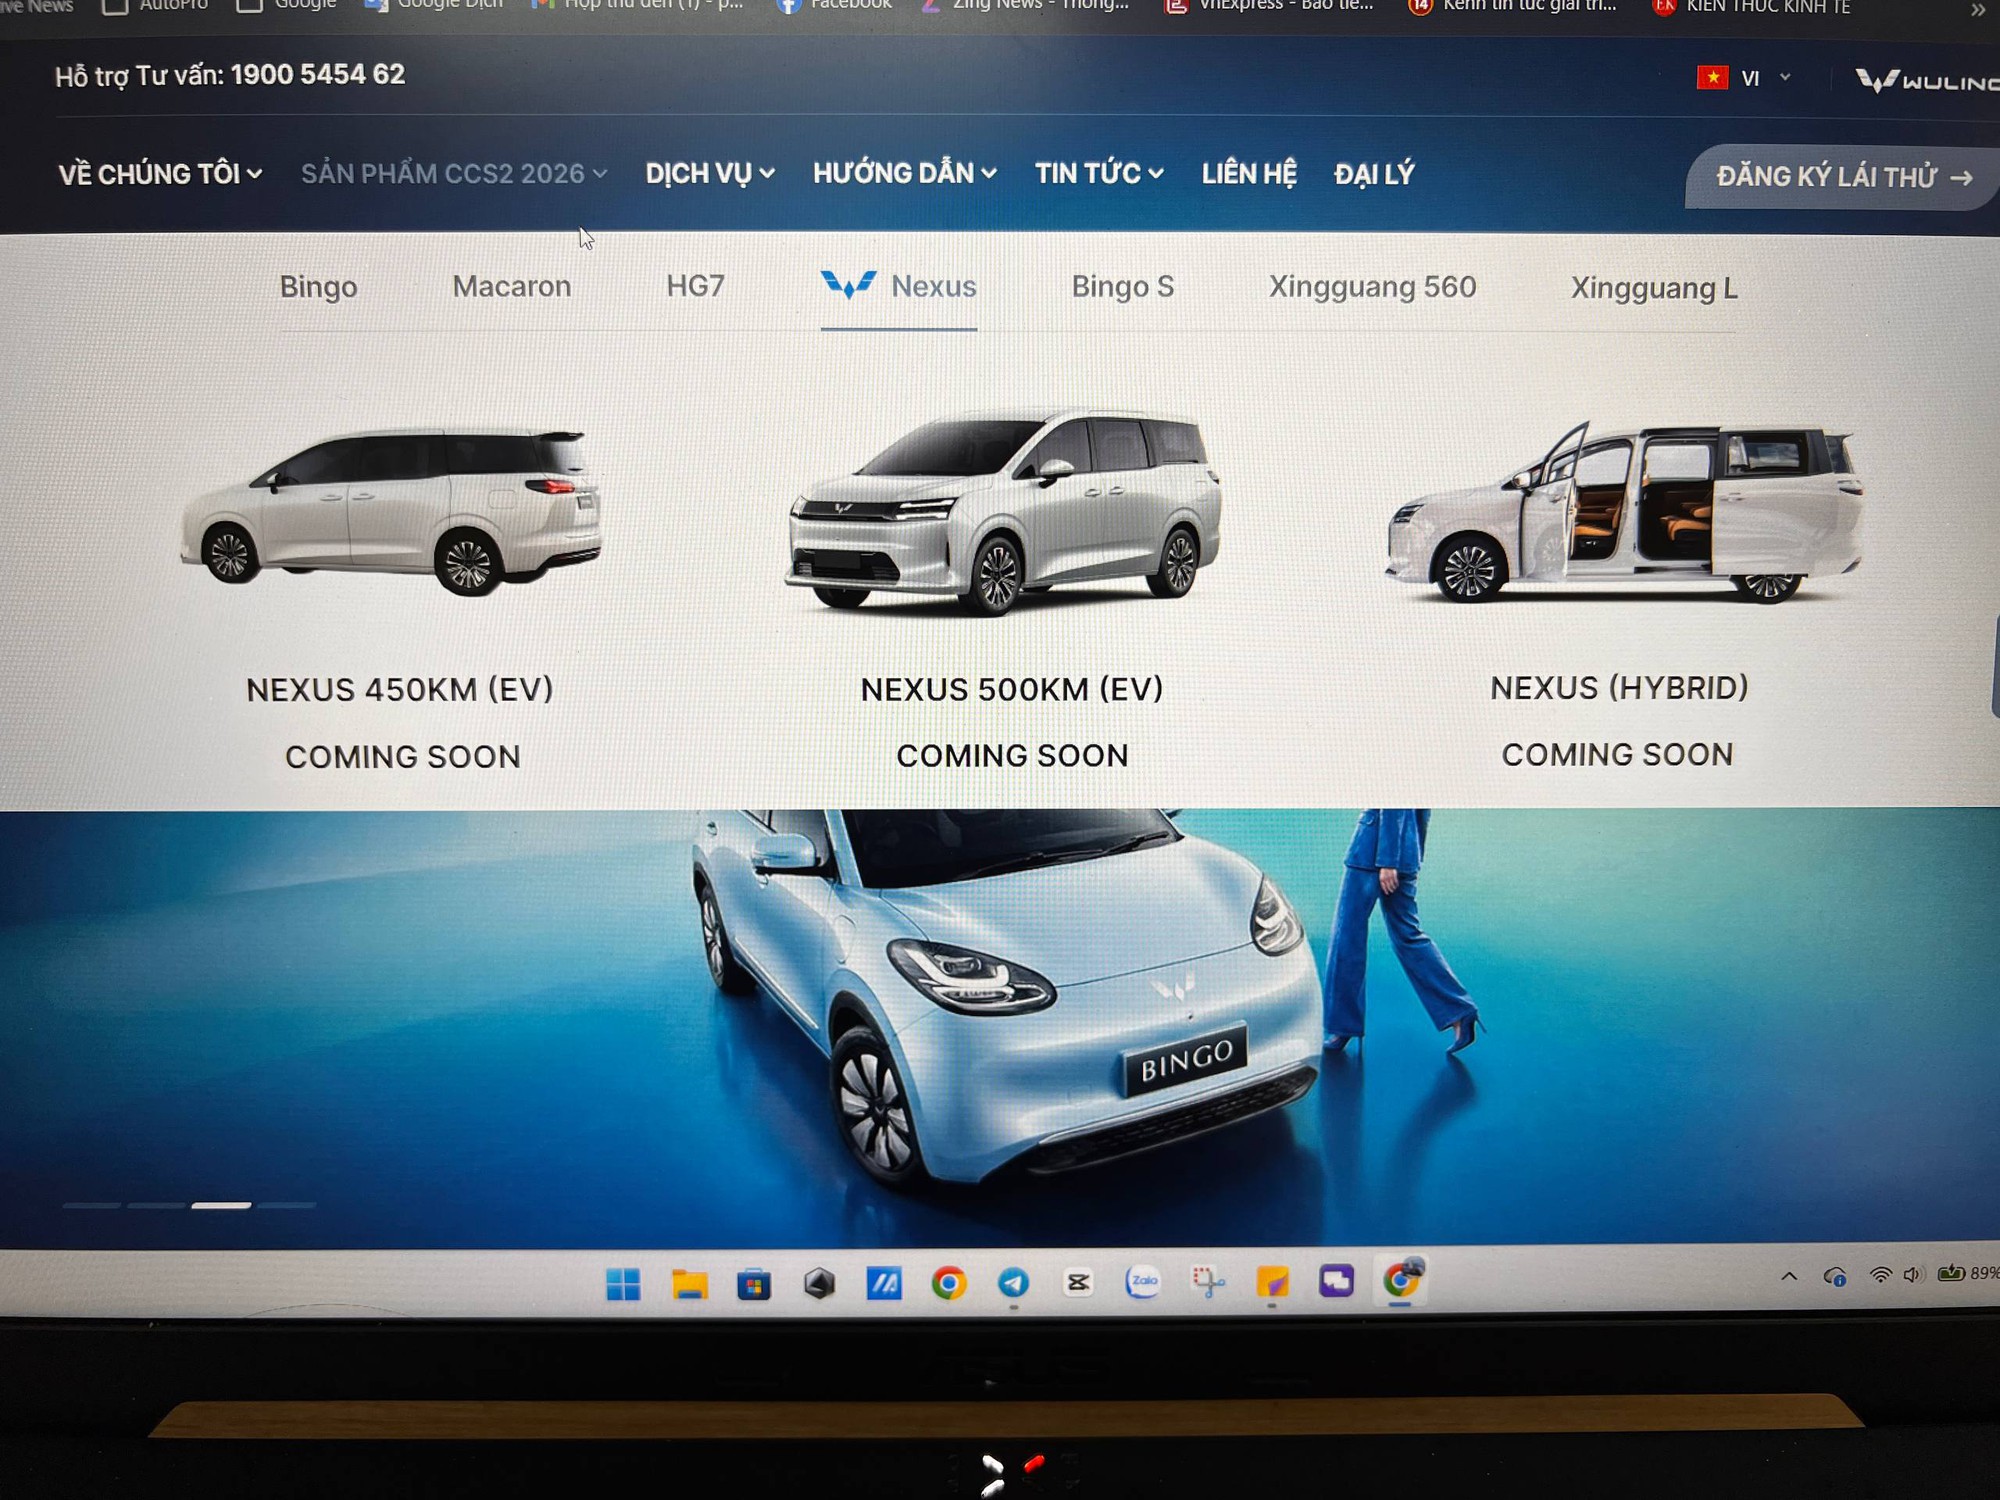Open Telegram from the taskbar
This screenshot has width=2000, height=1500.
tap(1015, 1283)
